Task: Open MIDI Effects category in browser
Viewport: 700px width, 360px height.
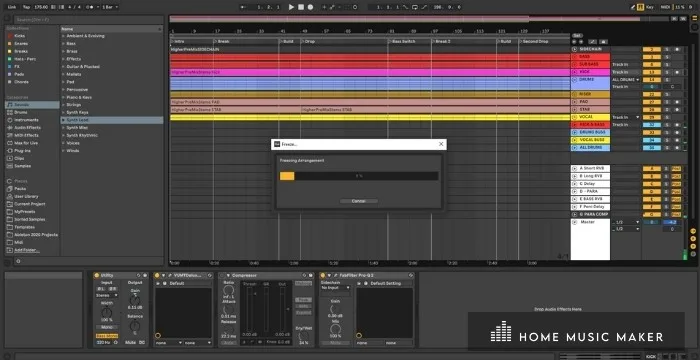Action: pyautogui.click(x=26, y=135)
